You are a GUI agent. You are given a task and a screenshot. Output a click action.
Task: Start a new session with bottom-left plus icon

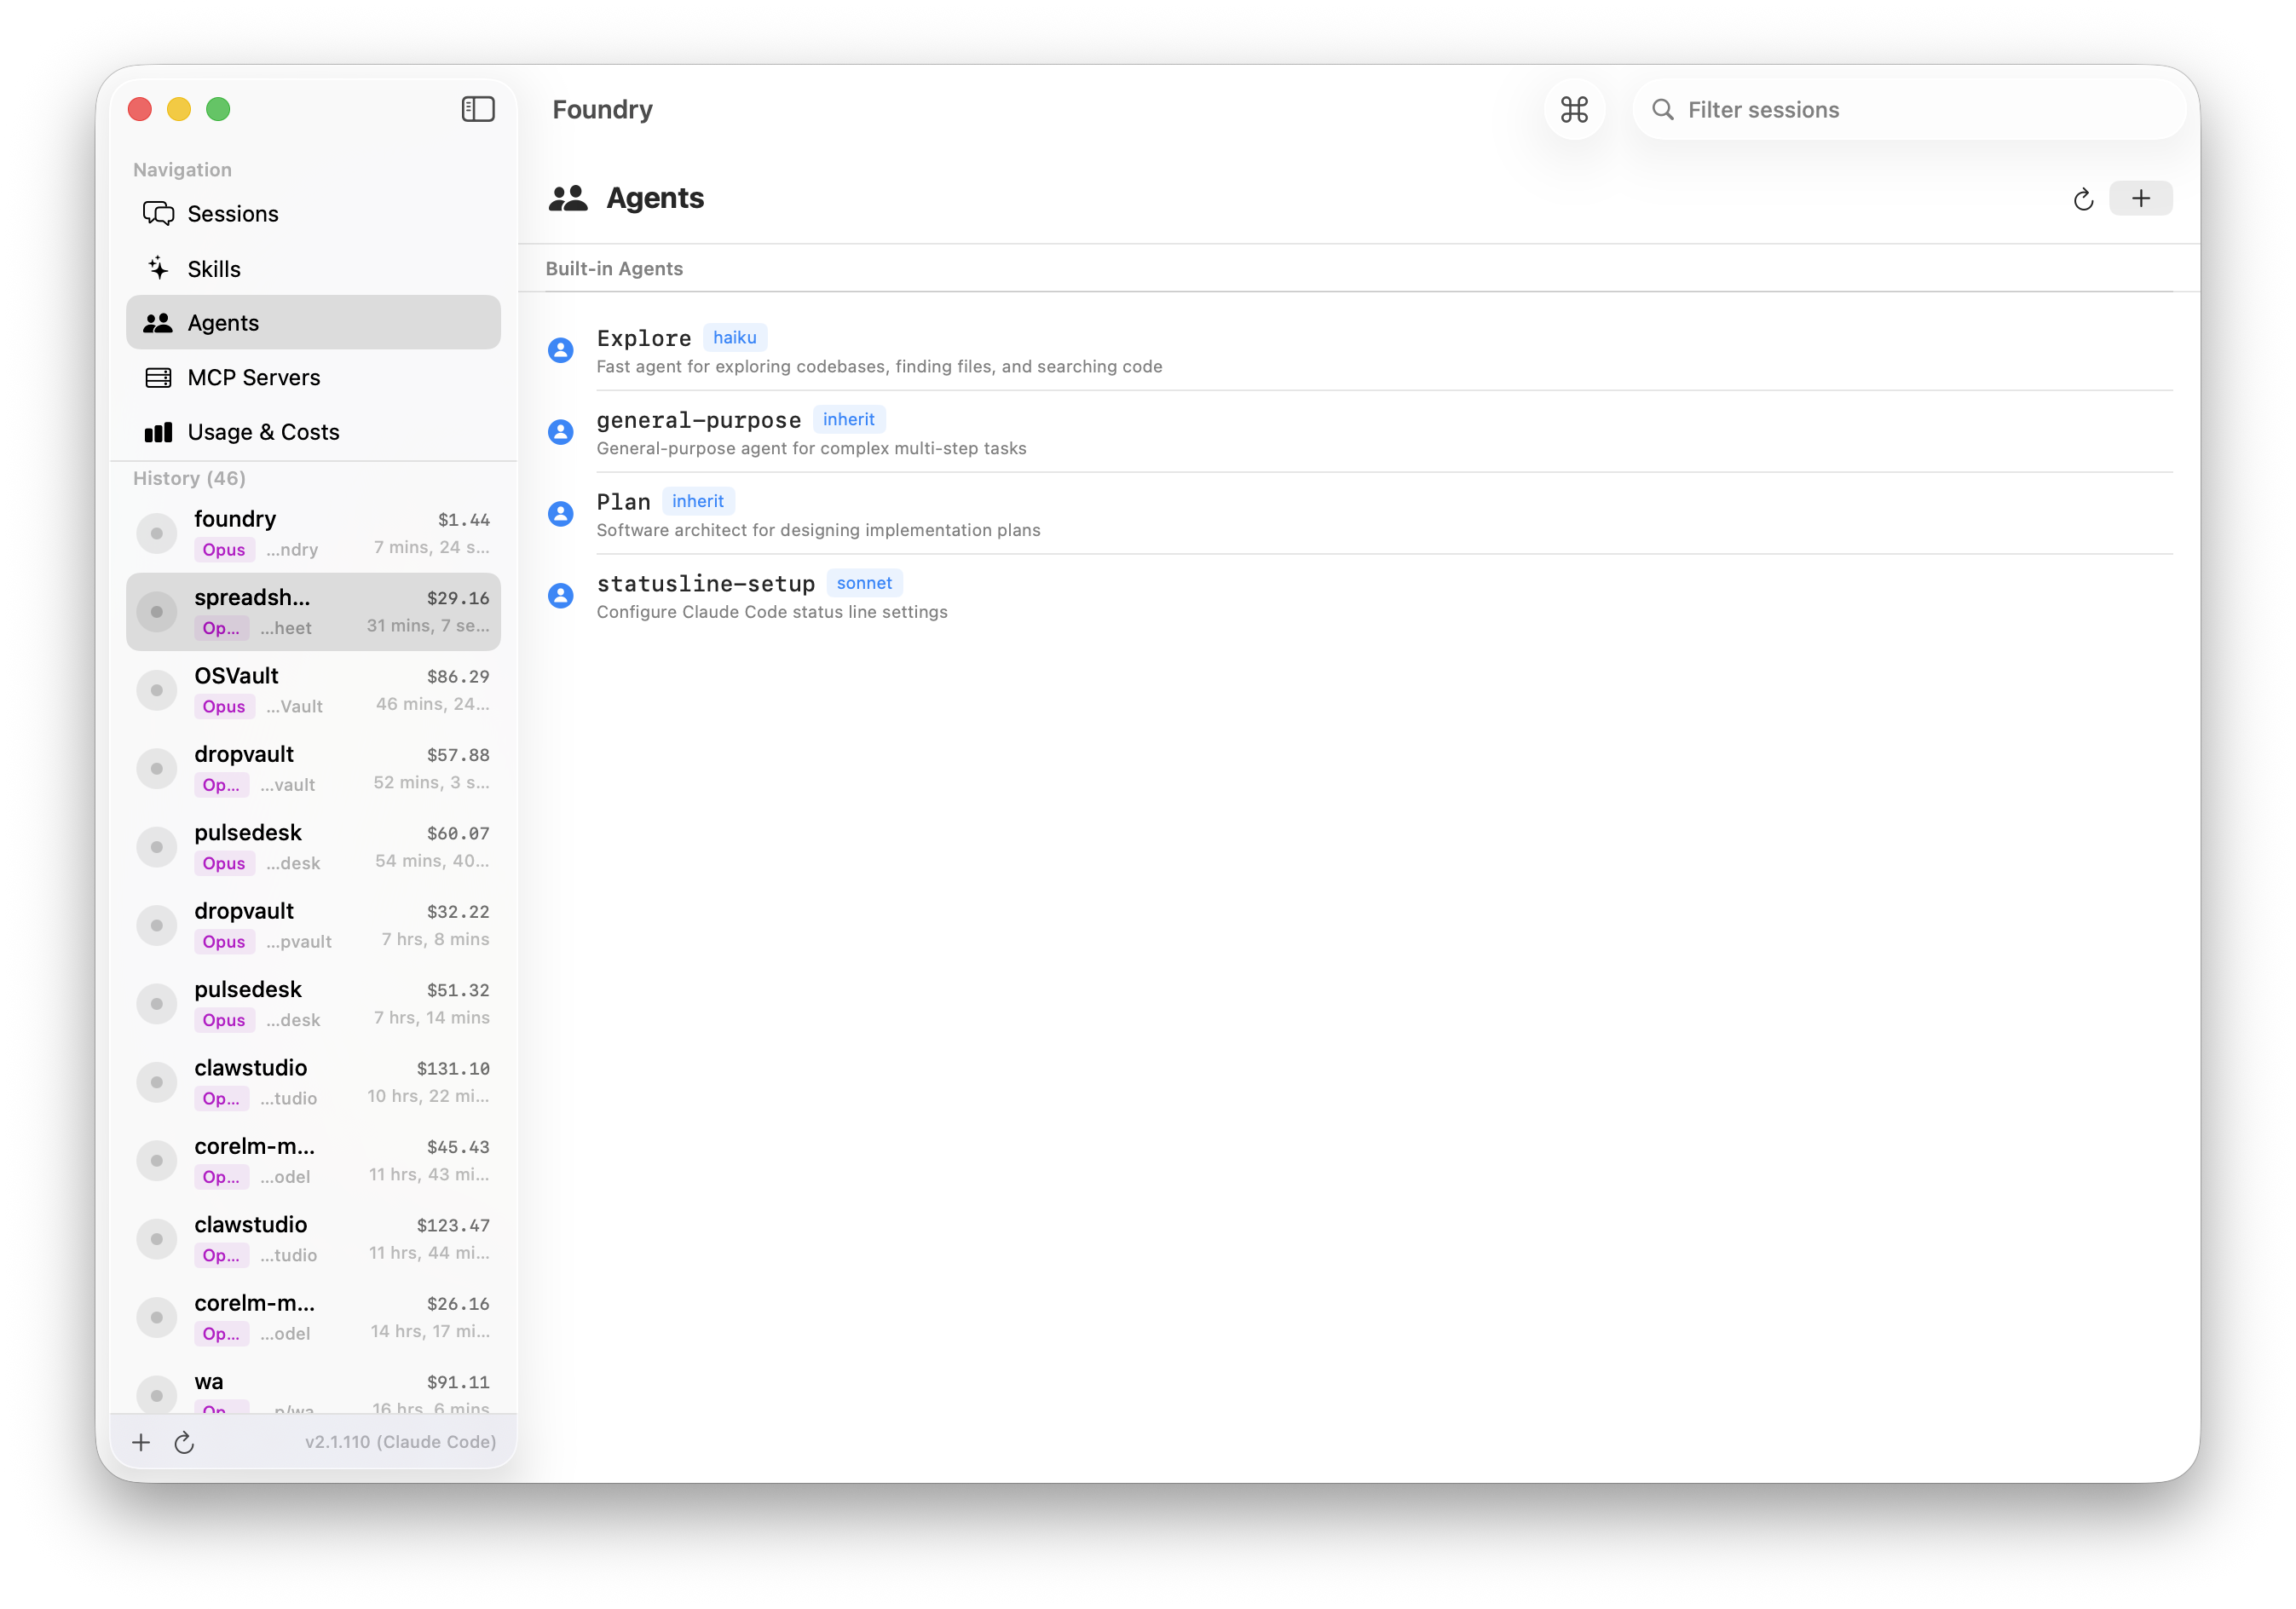(141, 1442)
